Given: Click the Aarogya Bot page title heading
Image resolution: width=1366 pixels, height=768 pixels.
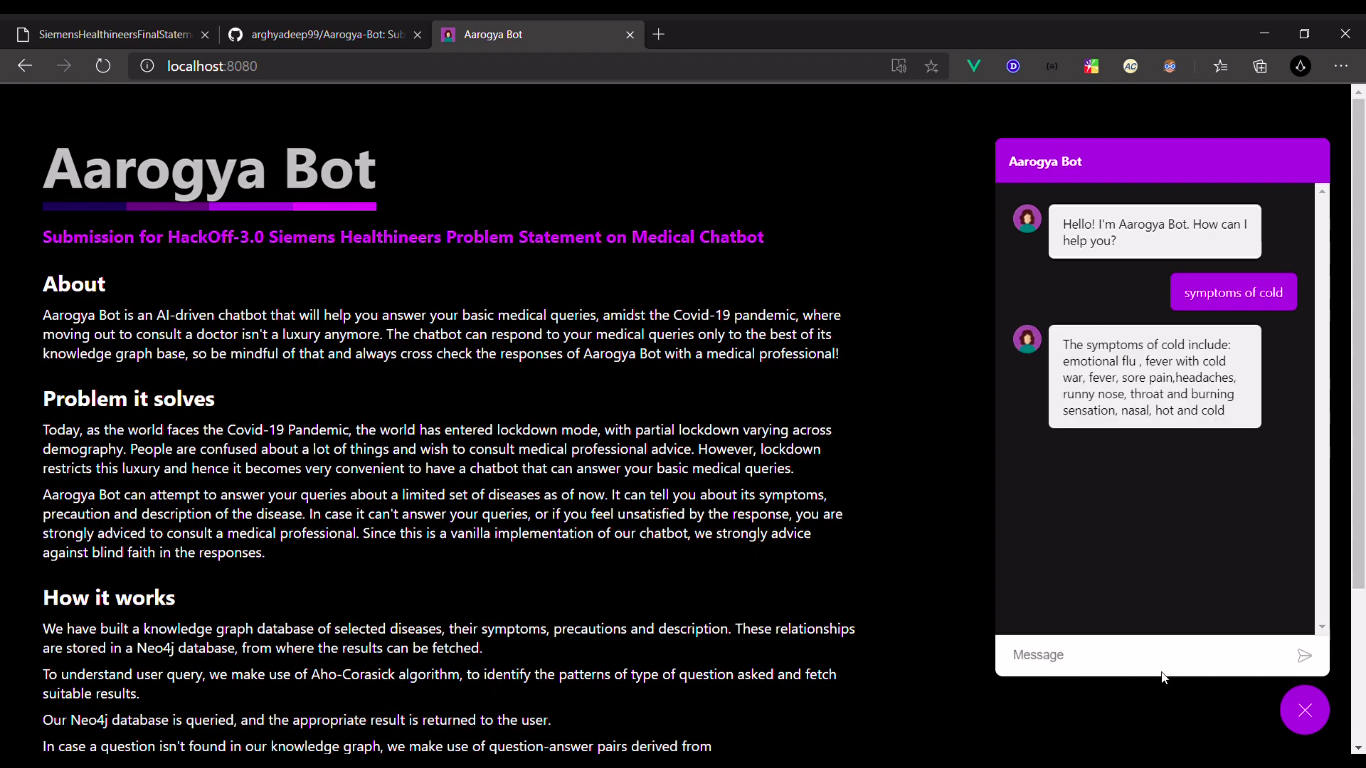Looking at the screenshot, I should pos(209,168).
